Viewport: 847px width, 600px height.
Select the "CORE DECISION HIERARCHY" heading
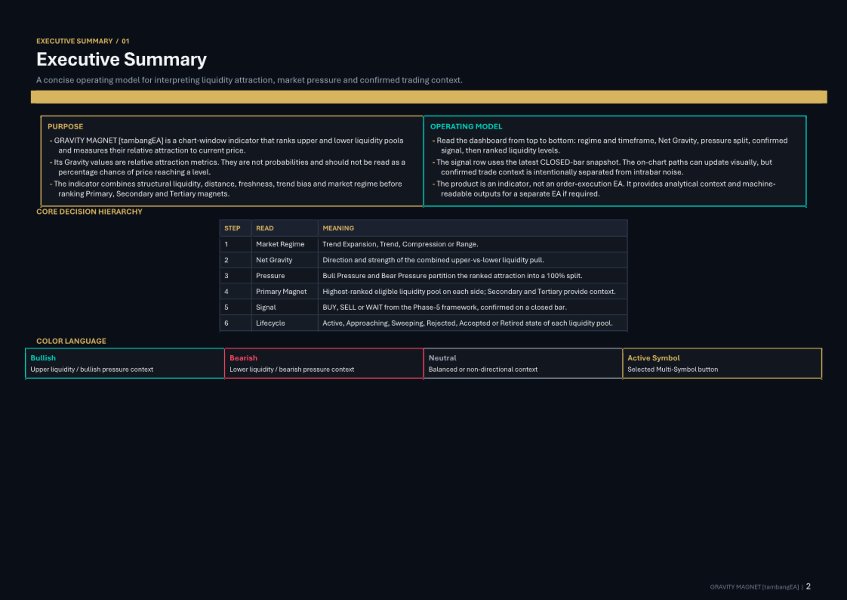point(89,212)
